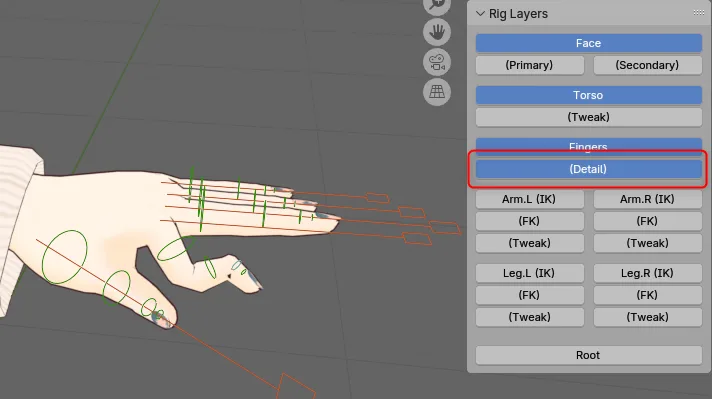Toggle the Face rig layer
The image size is (712, 399).
pyautogui.click(x=588, y=43)
